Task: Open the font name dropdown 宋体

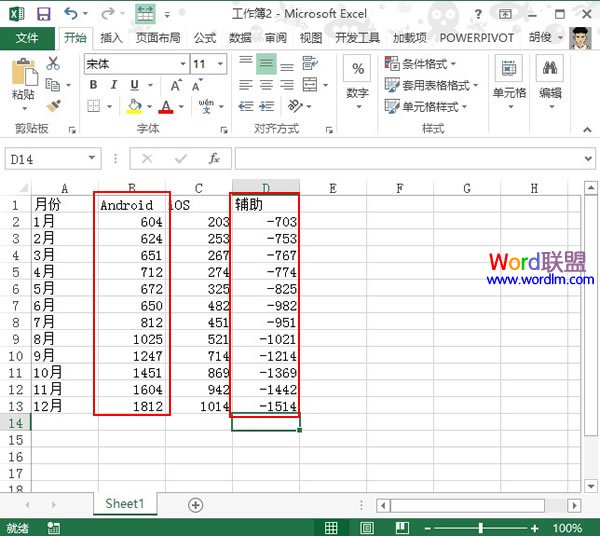Action: coord(183,64)
